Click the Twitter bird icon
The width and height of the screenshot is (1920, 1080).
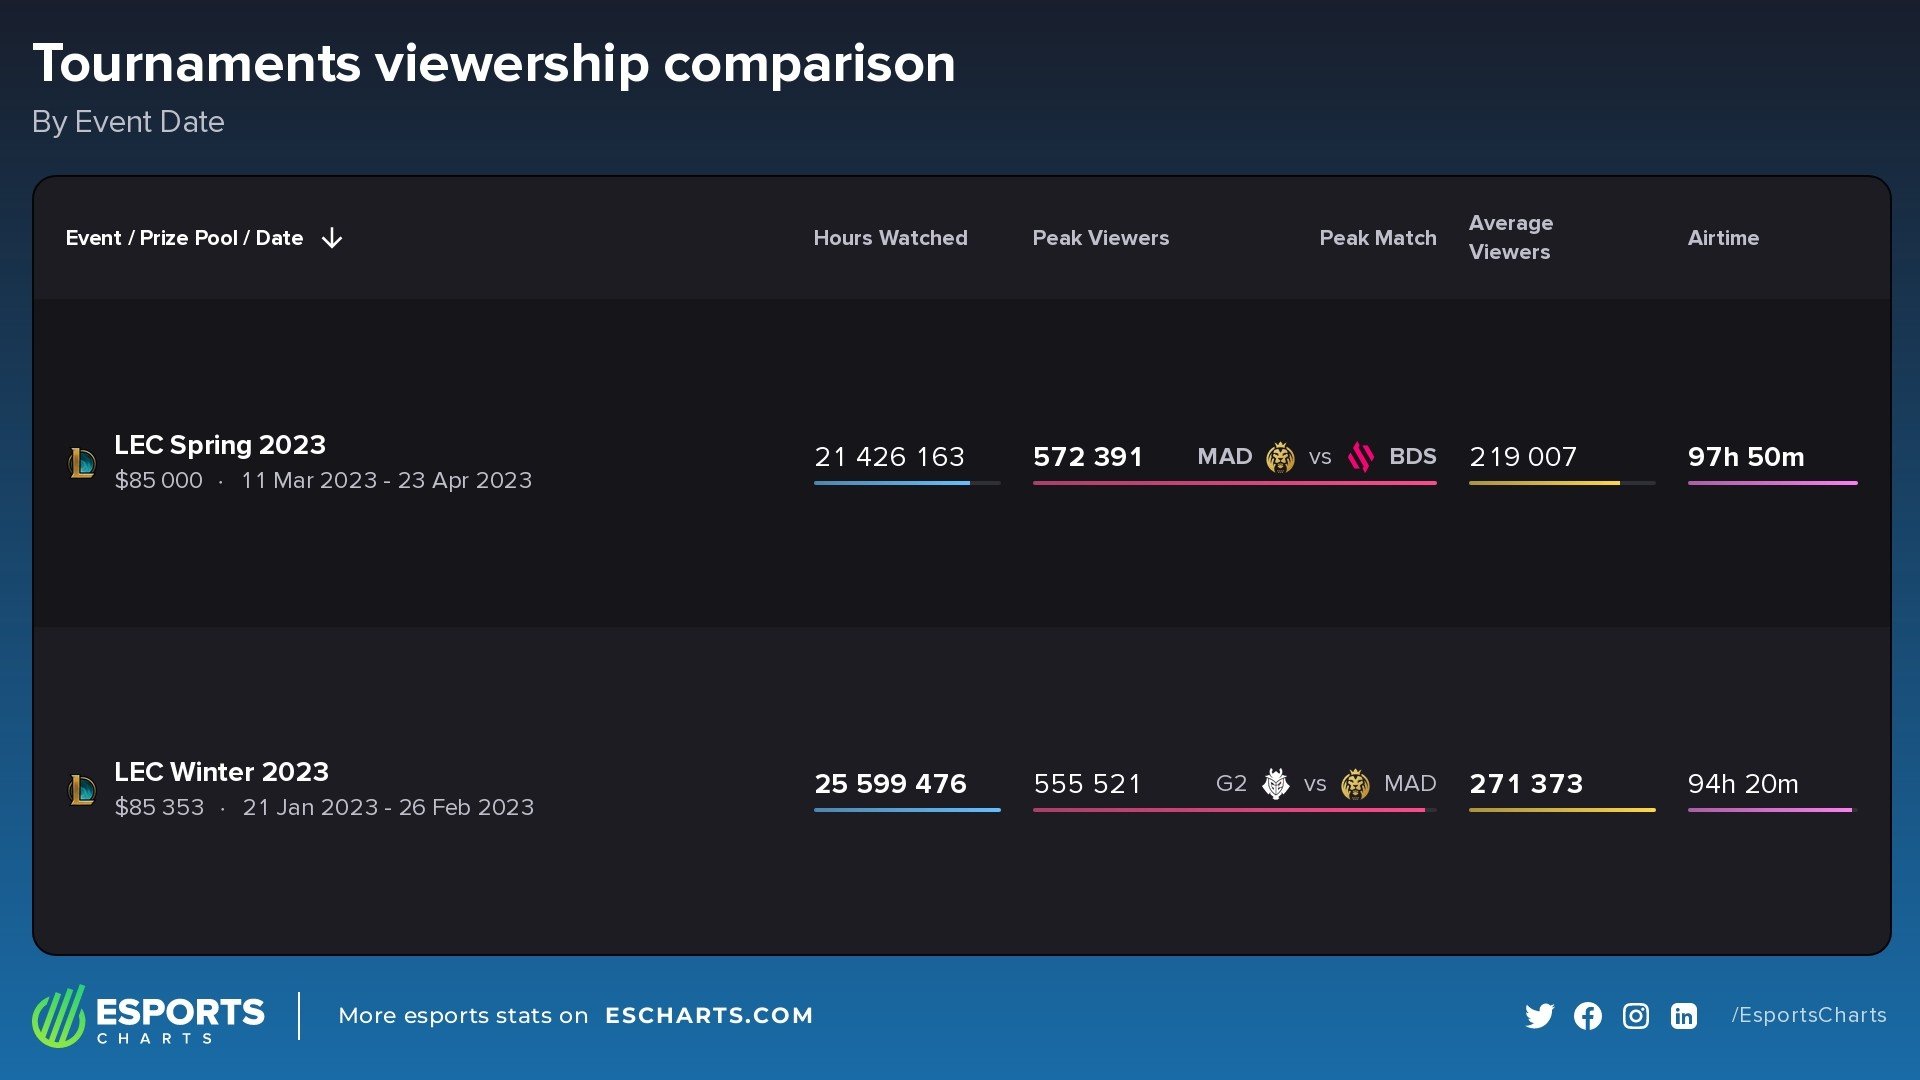click(1539, 1016)
